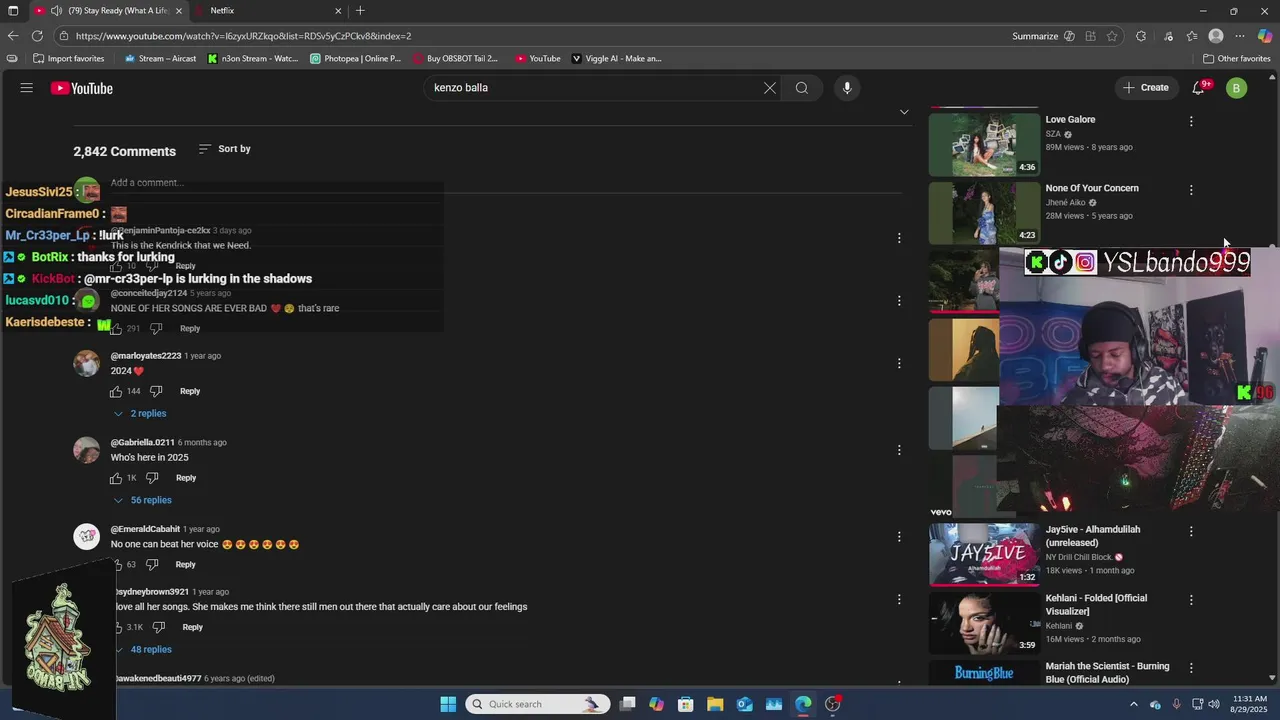This screenshot has height=720, width=1280.
Task: Mute the YouTube tab speaker icon
Action: (56, 11)
